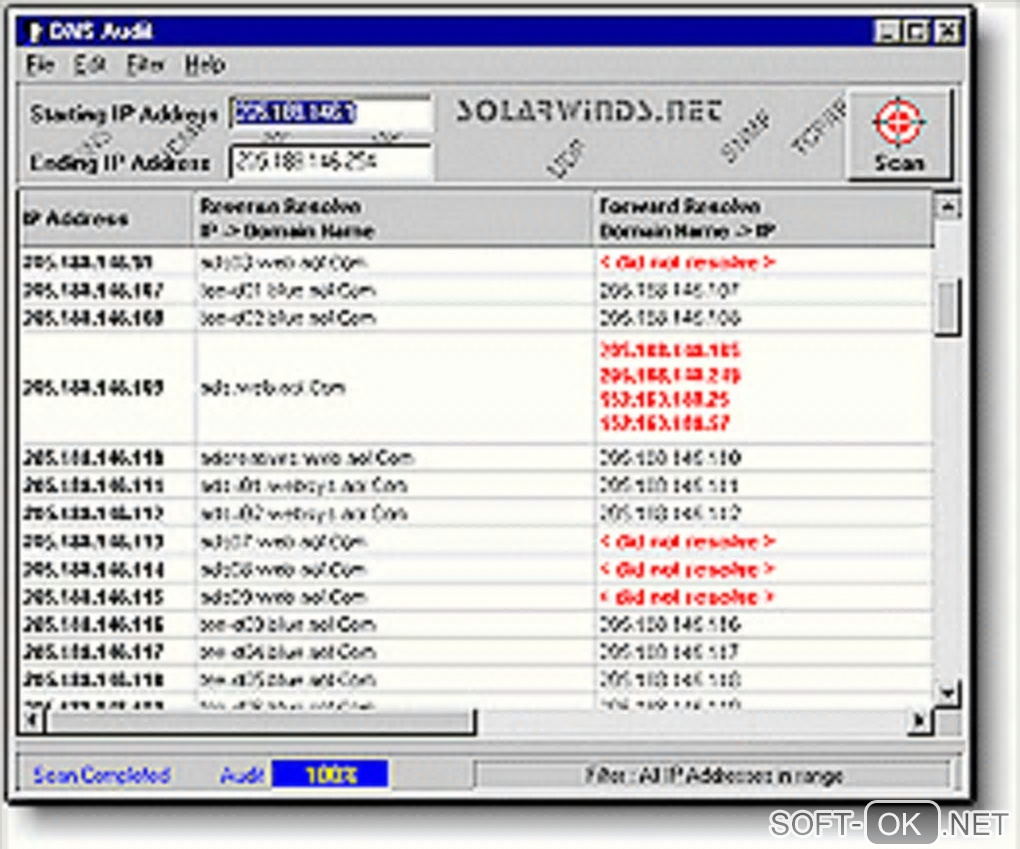Select the row for IP ending .109

pyautogui.click(x=476, y=388)
